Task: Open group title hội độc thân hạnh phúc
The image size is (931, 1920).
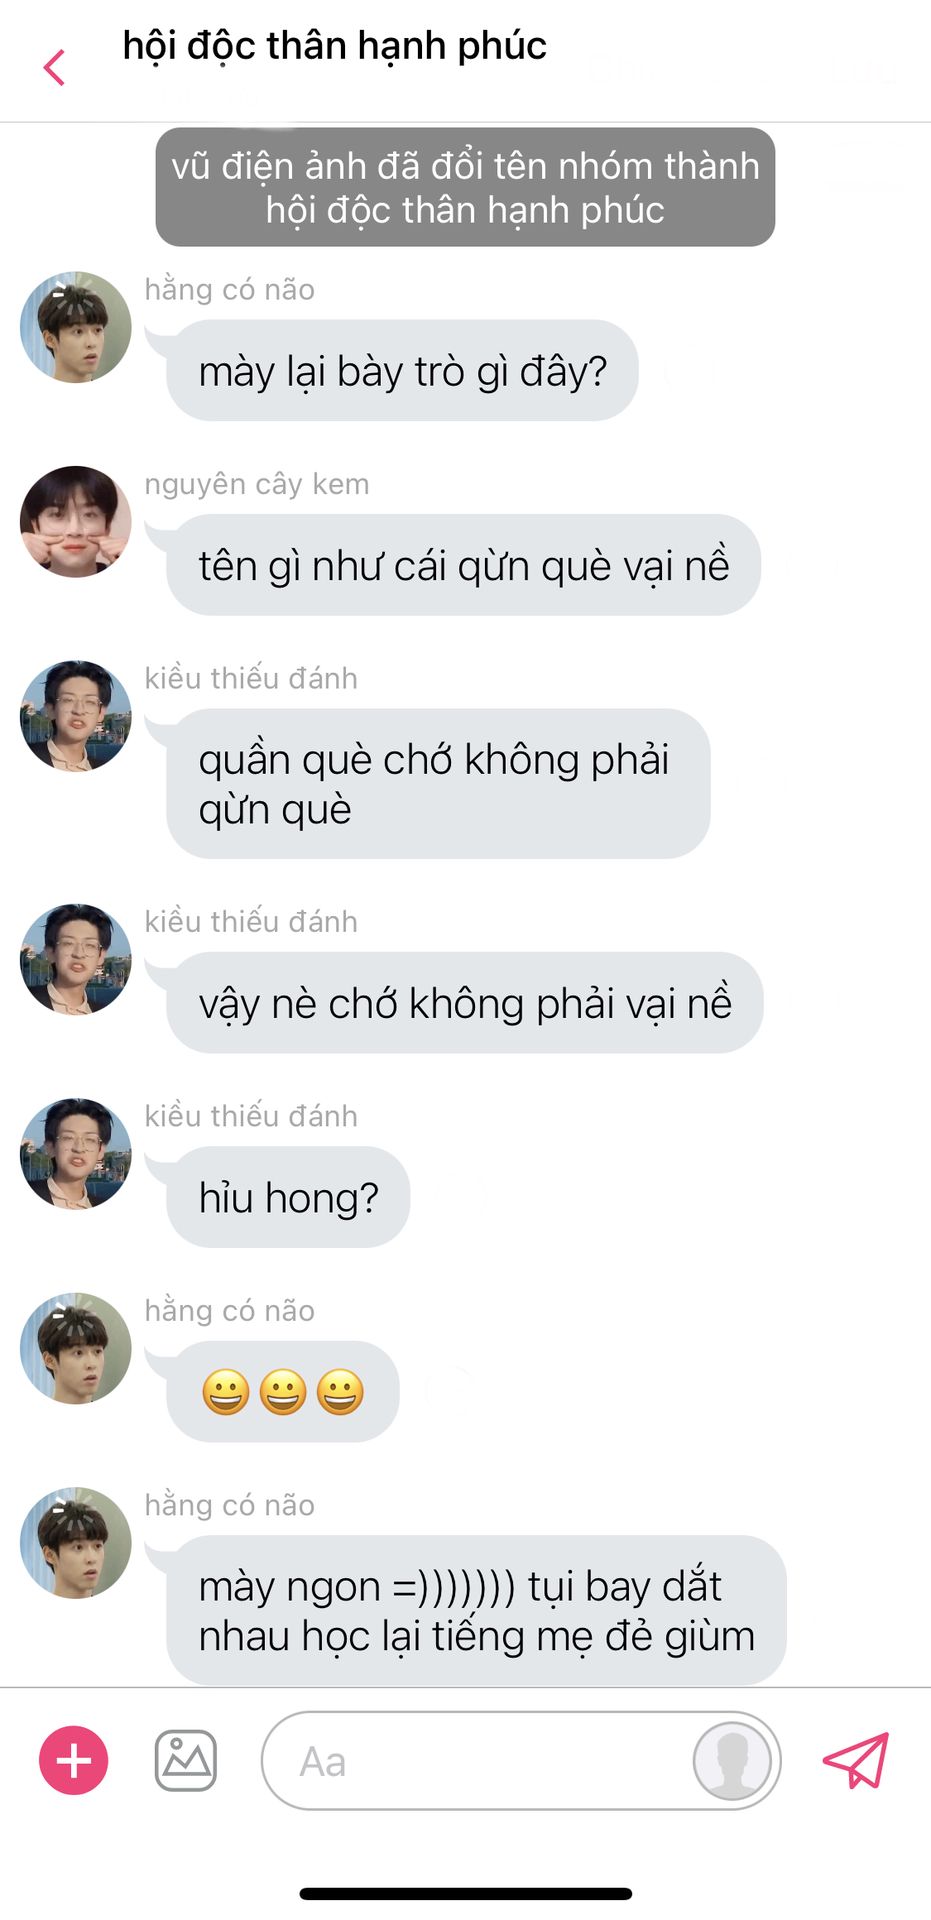Action: point(334,46)
